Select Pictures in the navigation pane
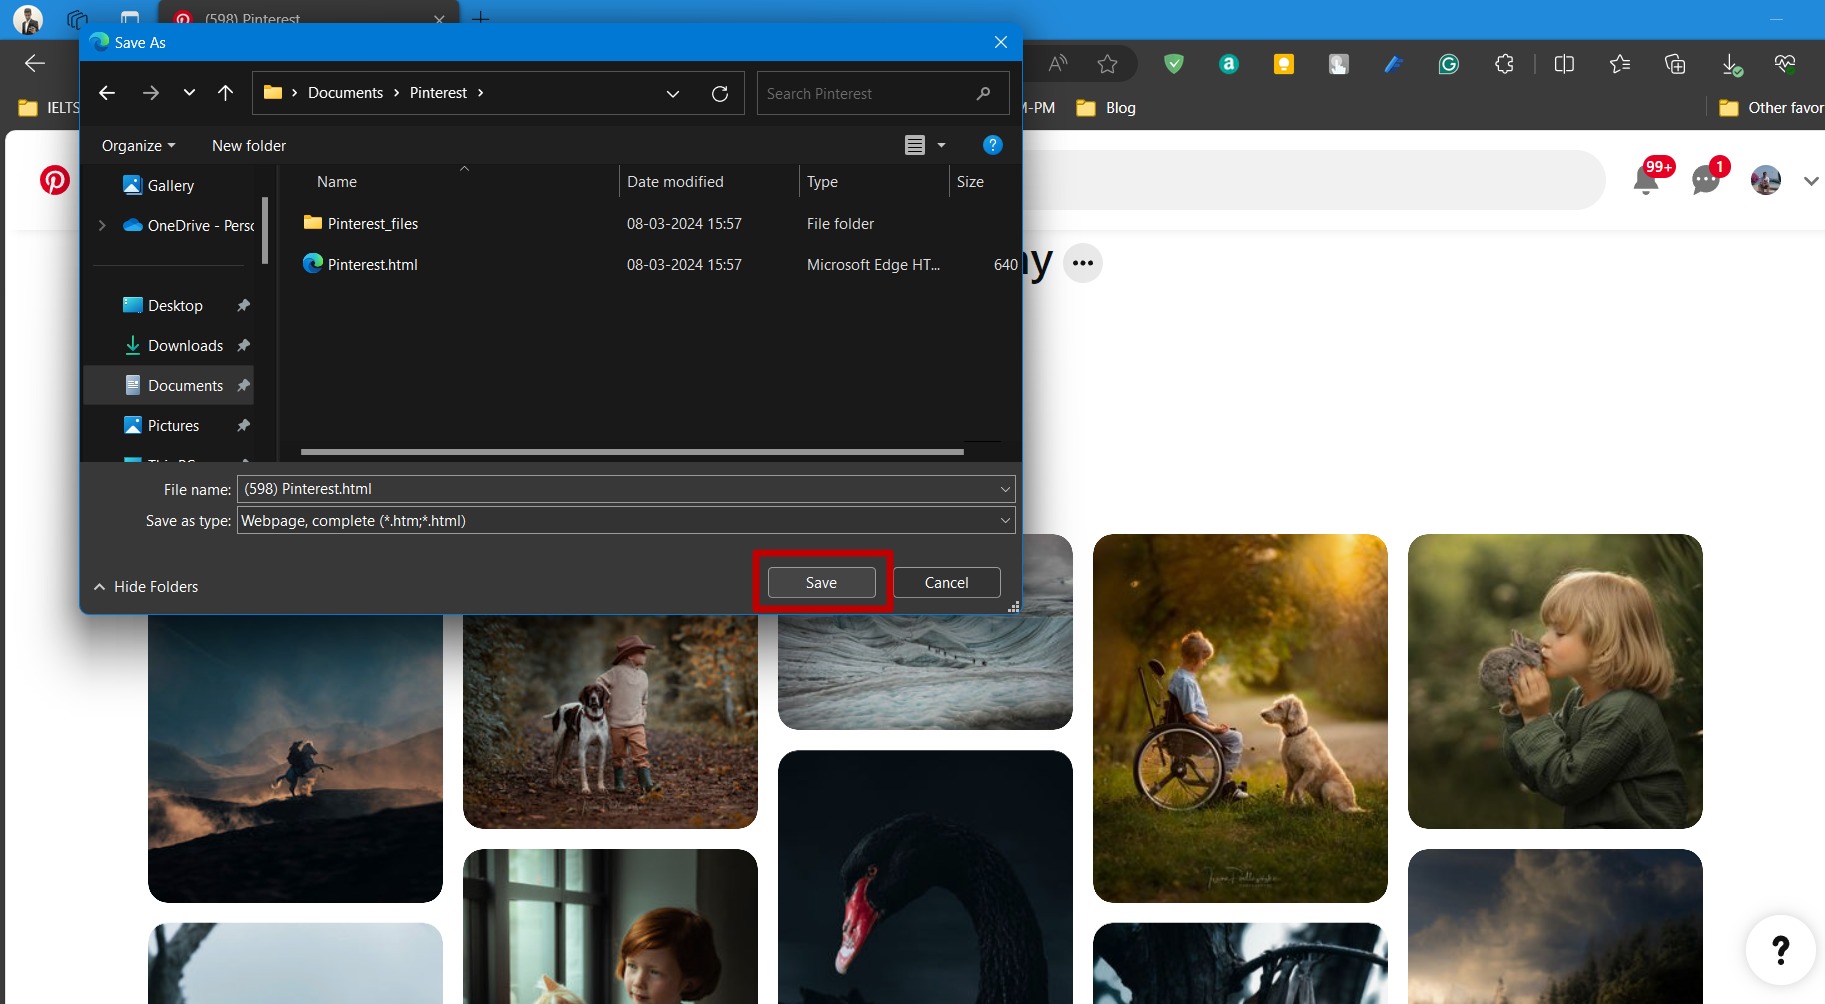 (x=173, y=426)
